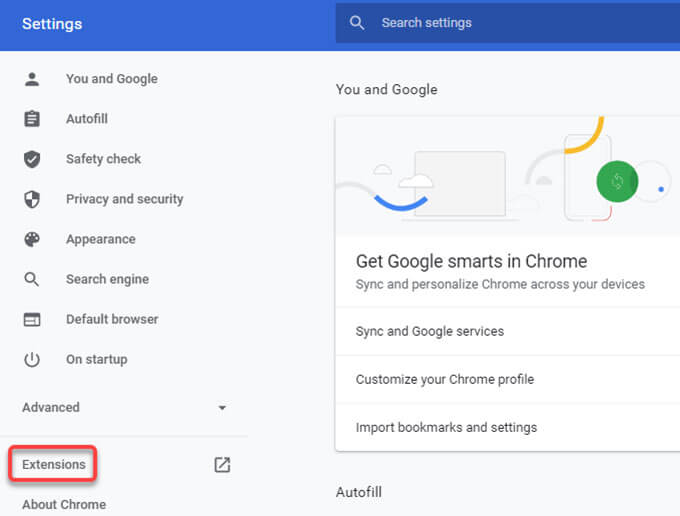Open Extensions via the external link icon

click(222, 465)
